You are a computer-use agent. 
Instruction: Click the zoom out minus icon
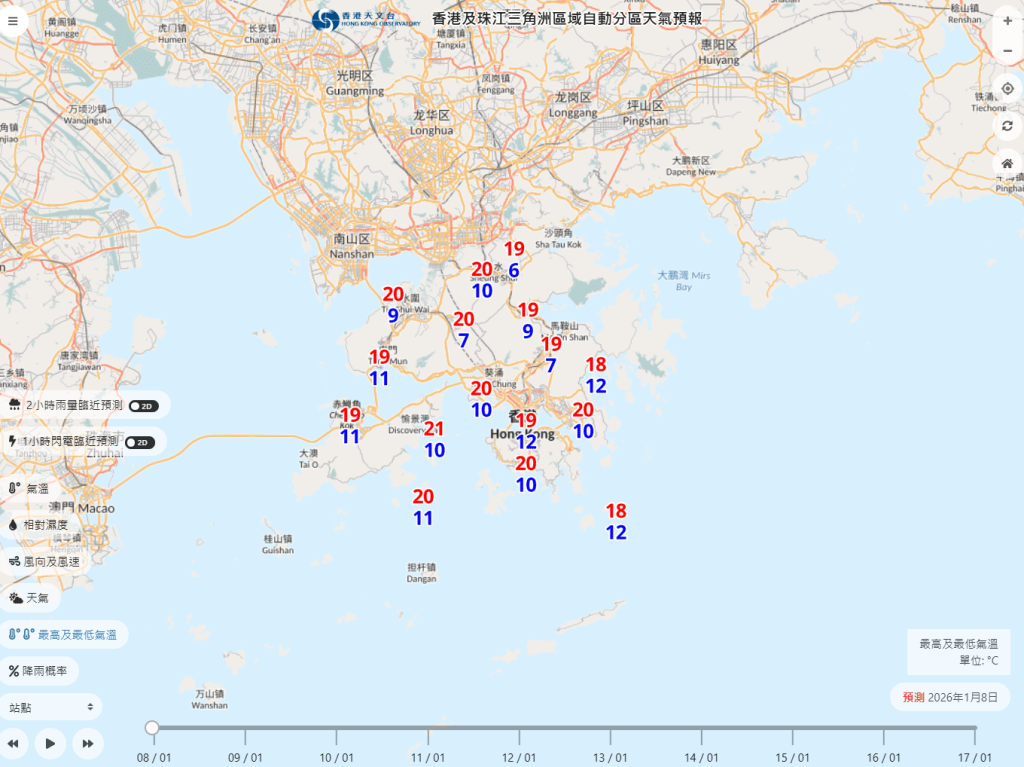[x=1008, y=50]
